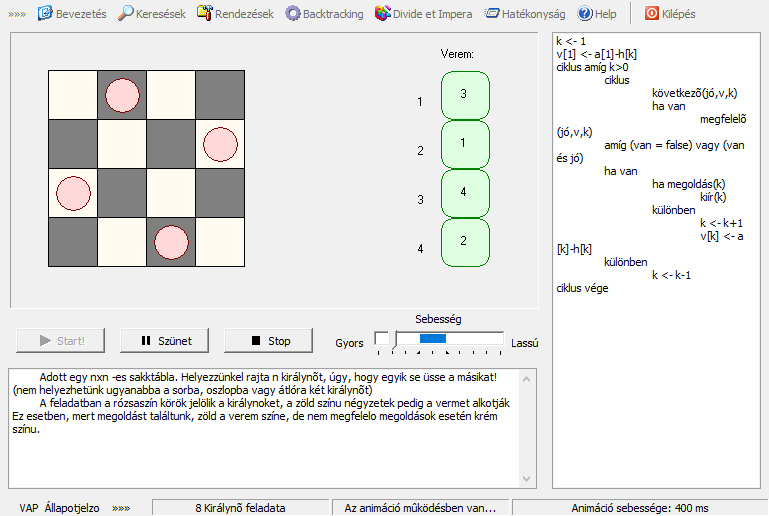Viewport: 769px width, 516px height.
Task: Click the red Kilépés exit icon
Action: point(652,13)
